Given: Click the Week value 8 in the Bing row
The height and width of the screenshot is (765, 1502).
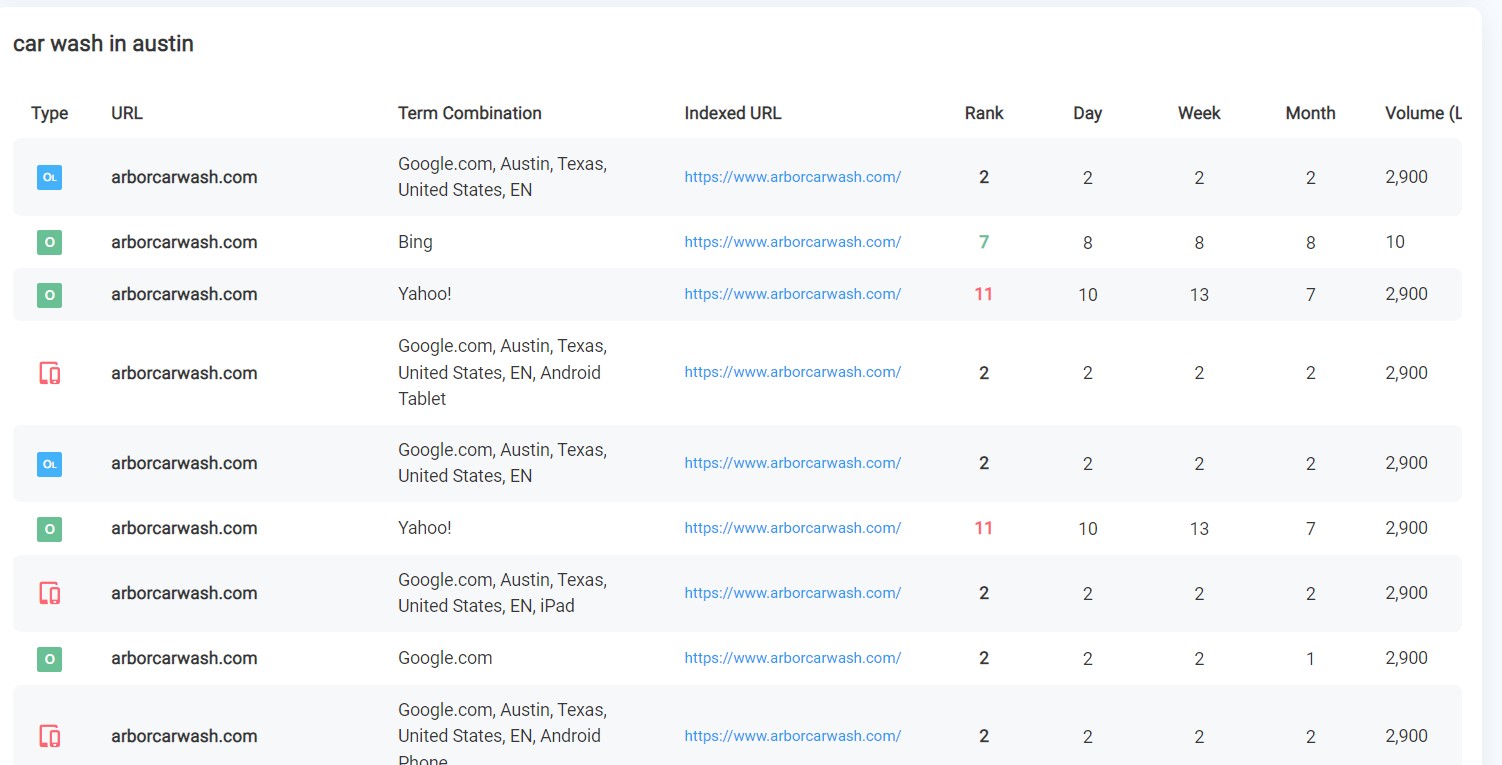Looking at the screenshot, I should pos(1199,243).
